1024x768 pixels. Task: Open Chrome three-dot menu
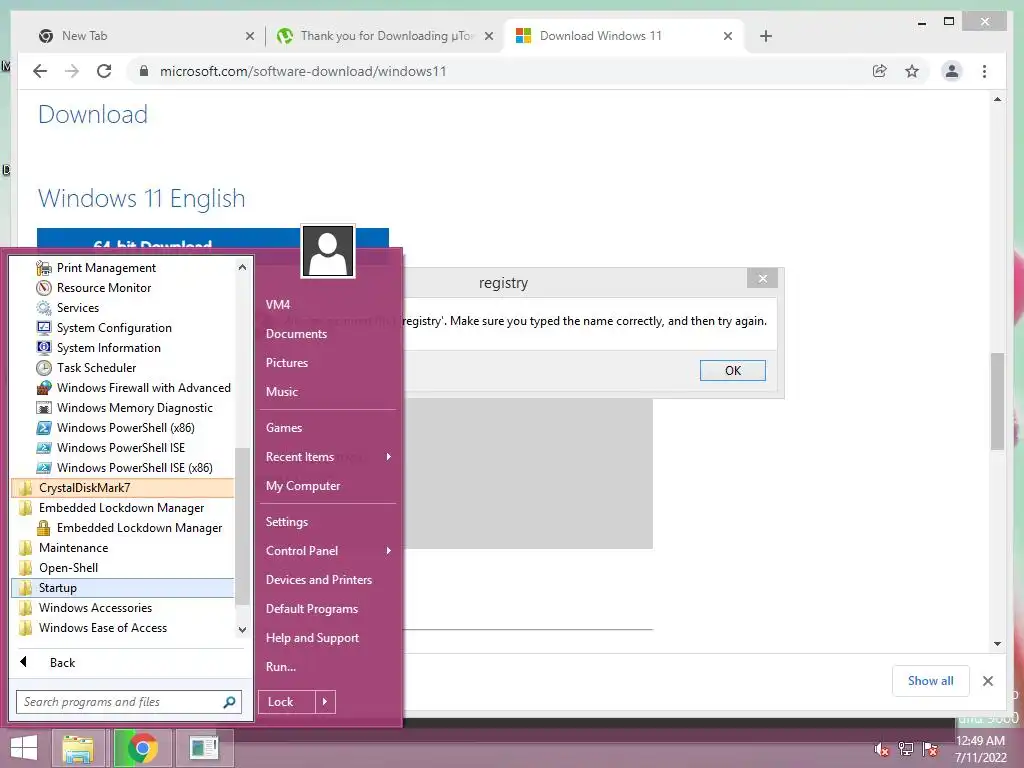point(984,71)
